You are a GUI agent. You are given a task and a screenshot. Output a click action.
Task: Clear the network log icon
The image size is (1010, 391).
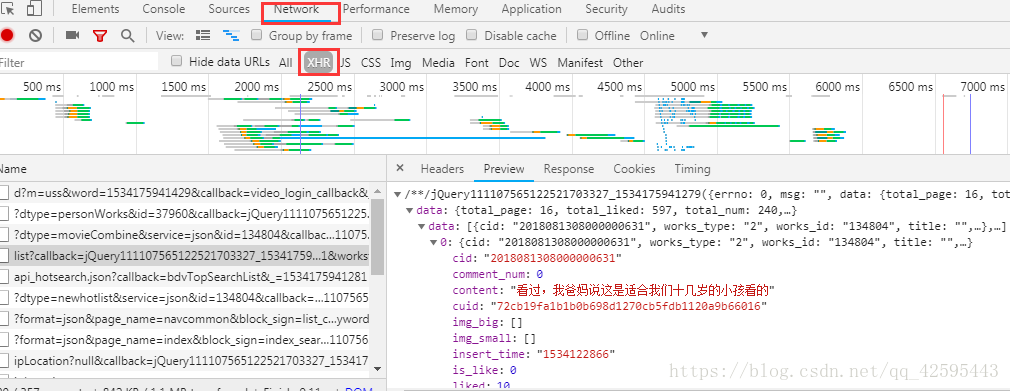[x=35, y=36]
